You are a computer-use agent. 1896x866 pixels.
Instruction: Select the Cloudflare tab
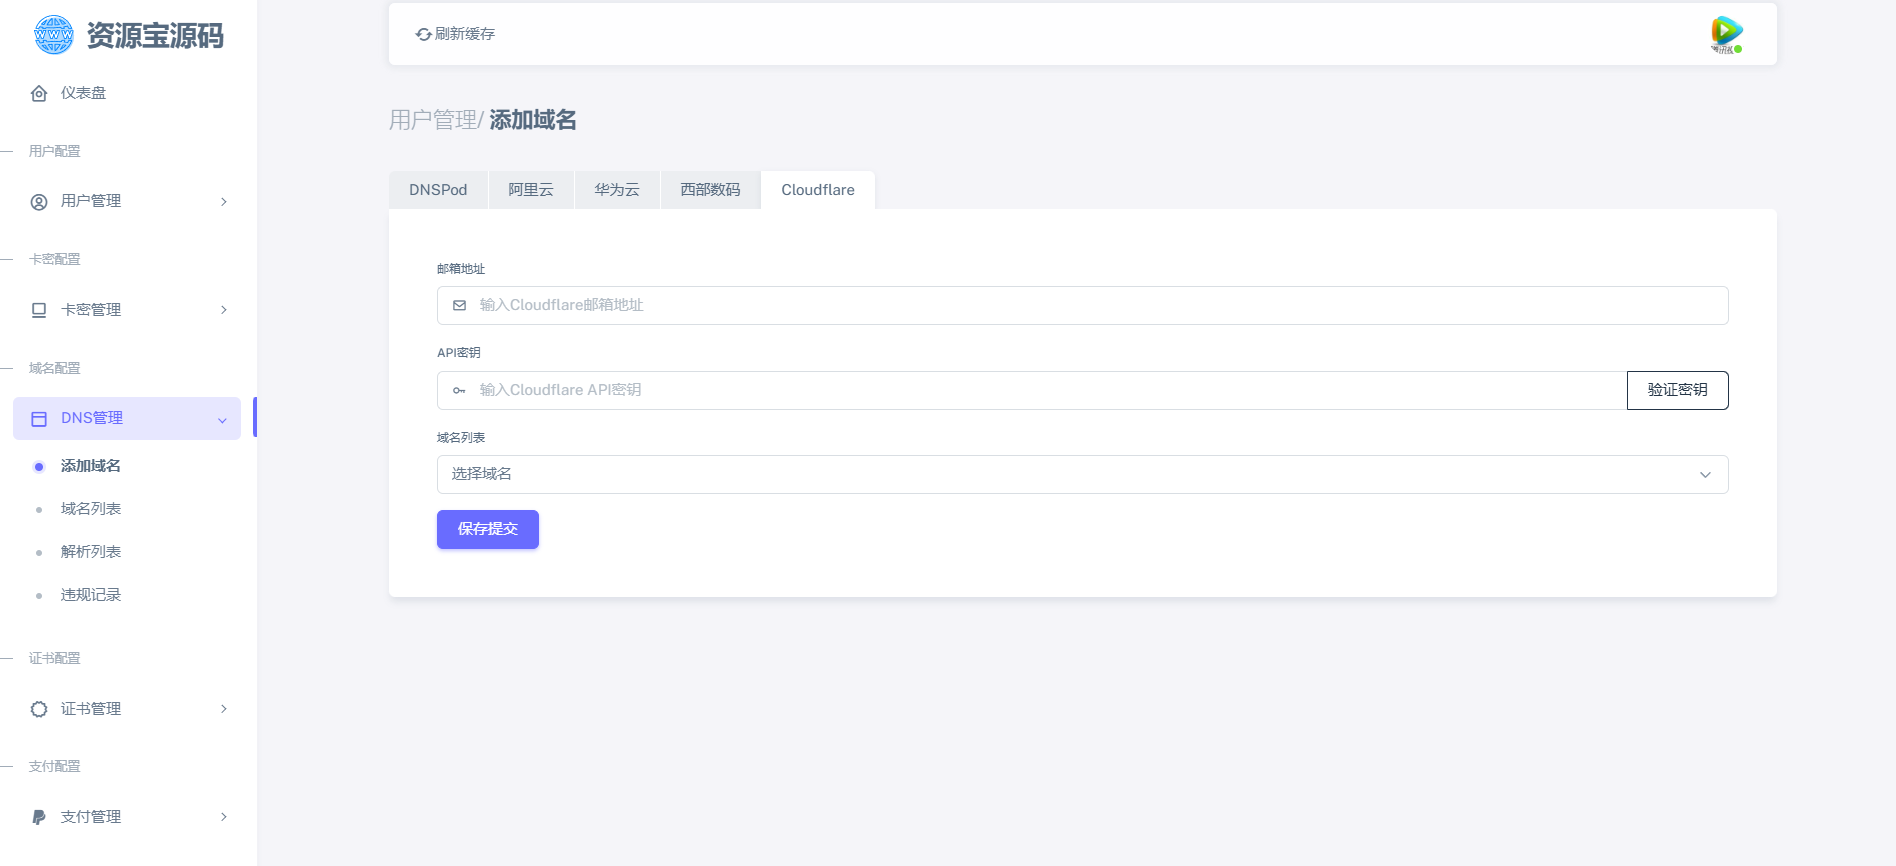click(x=818, y=190)
